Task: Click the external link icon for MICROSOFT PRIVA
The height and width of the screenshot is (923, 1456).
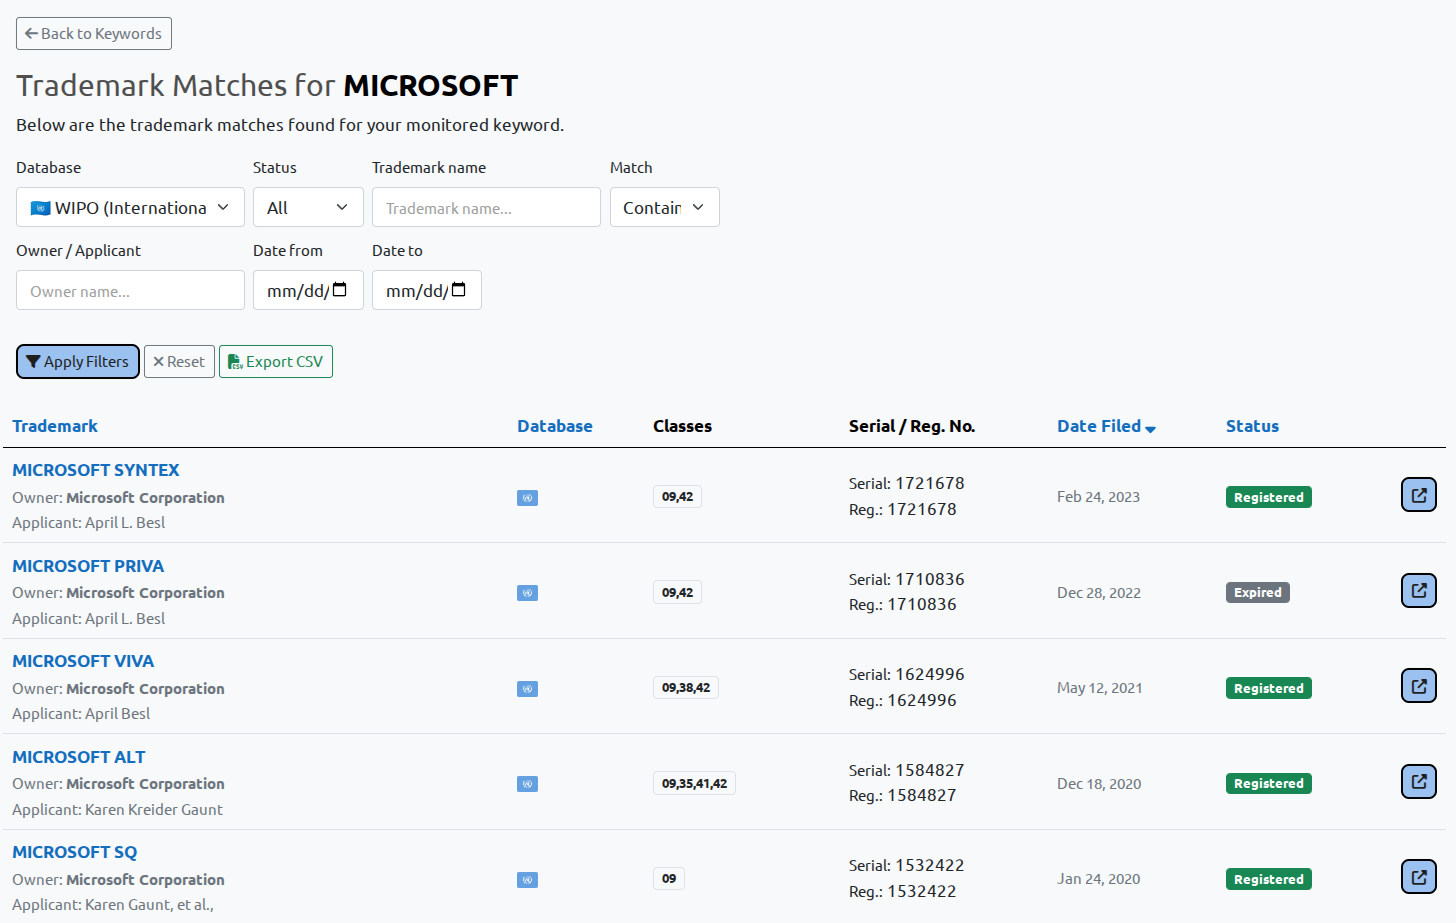Action: (x=1418, y=590)
